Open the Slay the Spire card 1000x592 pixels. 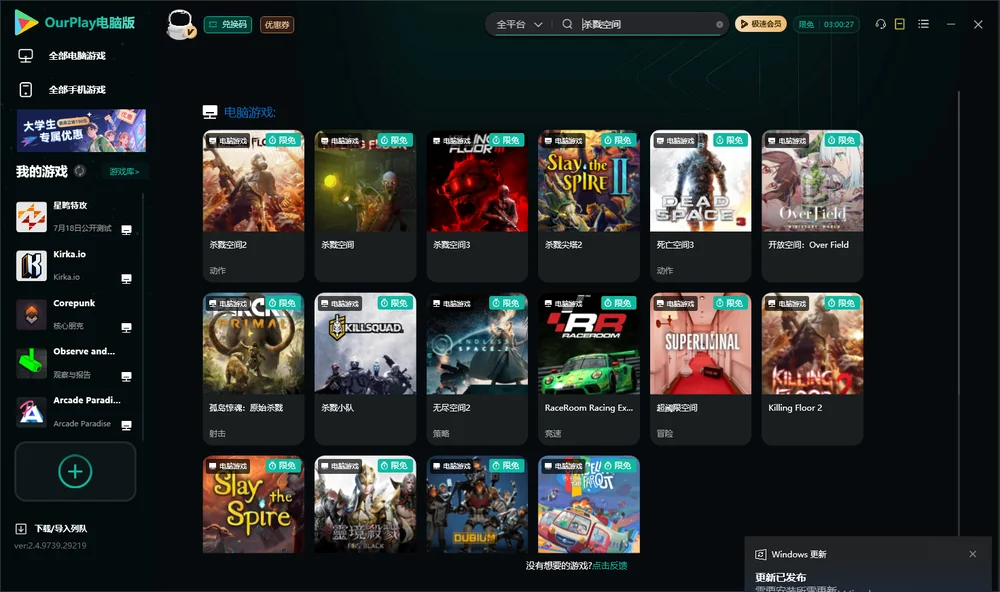point(253,504)
